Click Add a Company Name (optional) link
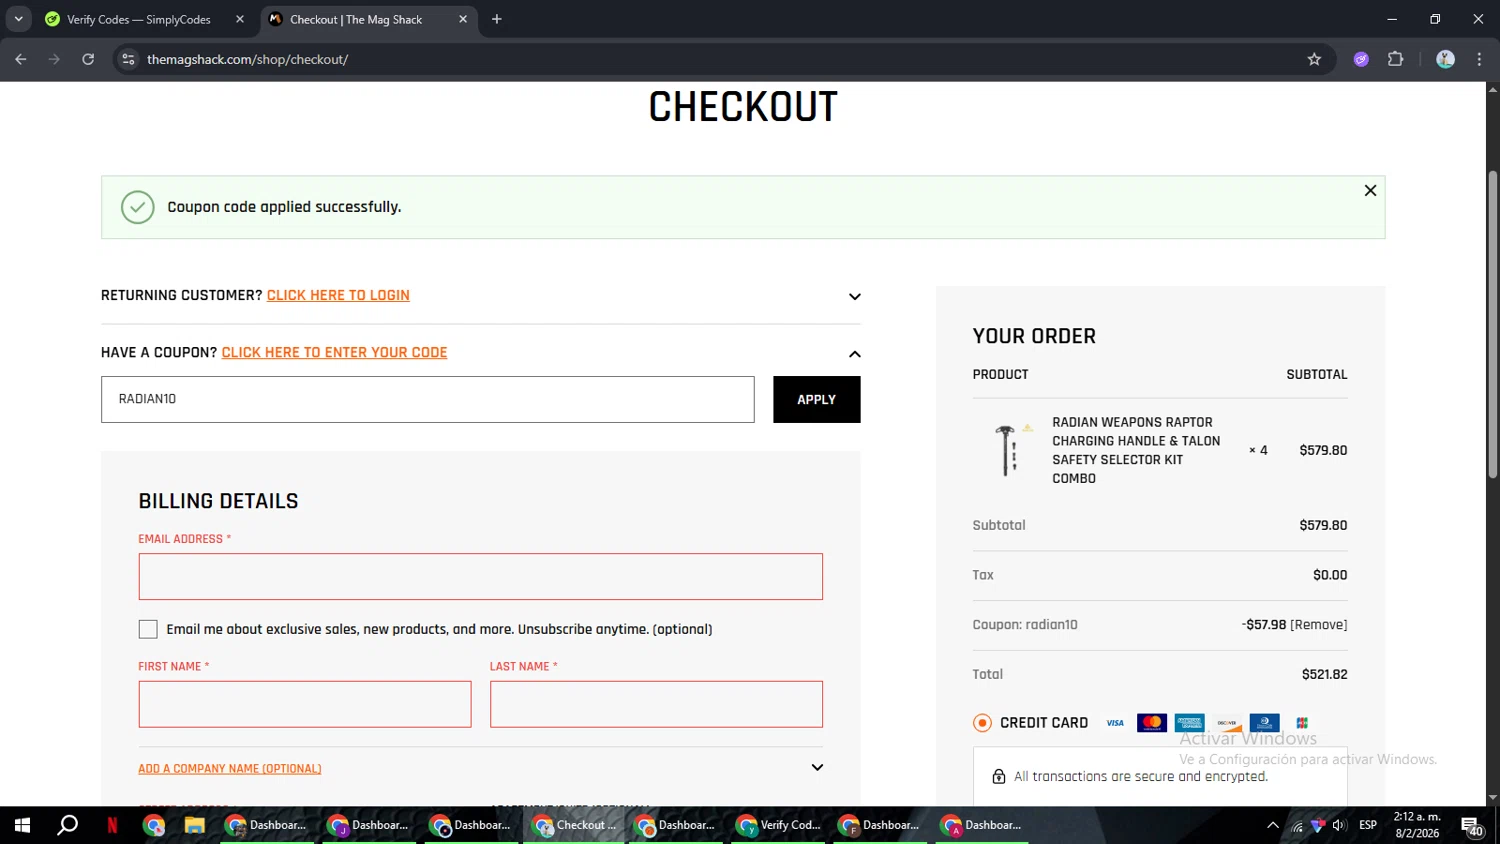Viewport: 1500px width, 844px height. click(230, 768)
